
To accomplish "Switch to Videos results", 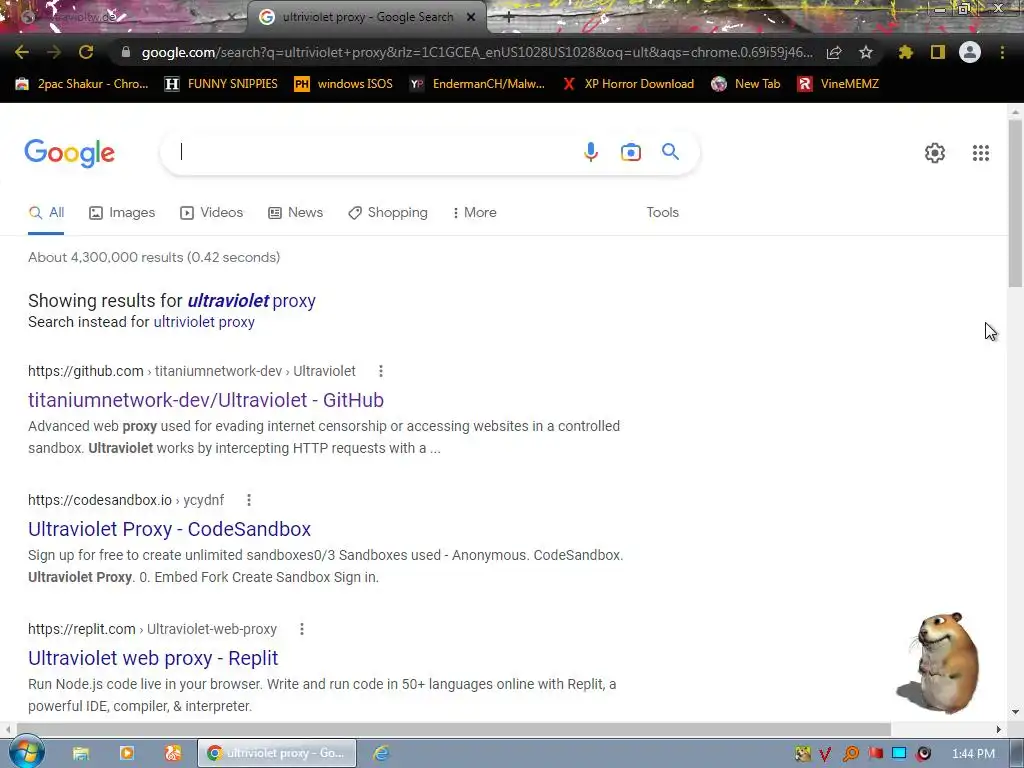I will pos(212,213).
